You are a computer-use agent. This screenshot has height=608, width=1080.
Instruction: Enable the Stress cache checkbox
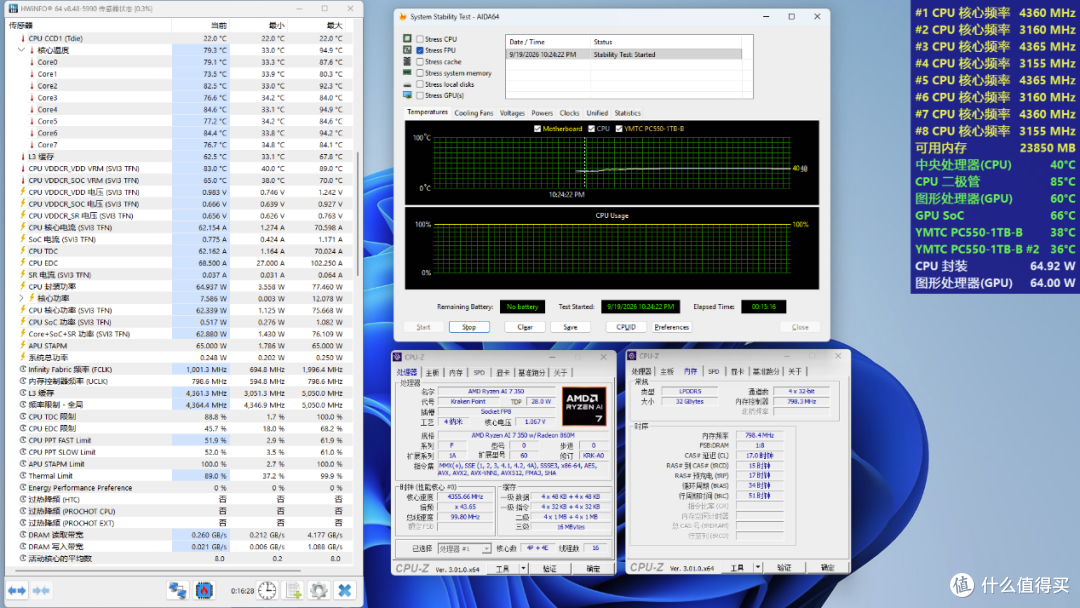[x=420, y=62]
